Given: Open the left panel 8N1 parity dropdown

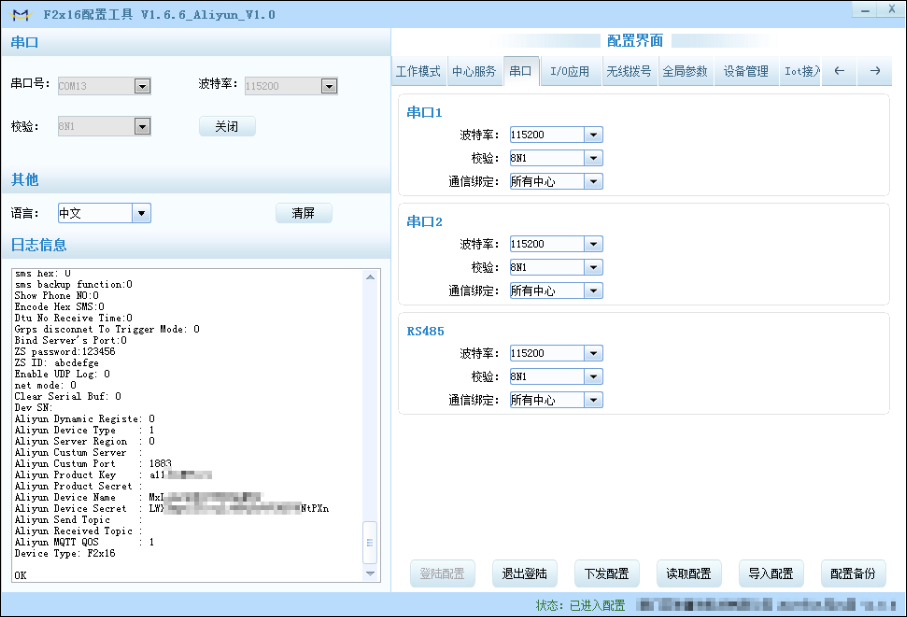Looking at the screenshot, I should (142, 126).
